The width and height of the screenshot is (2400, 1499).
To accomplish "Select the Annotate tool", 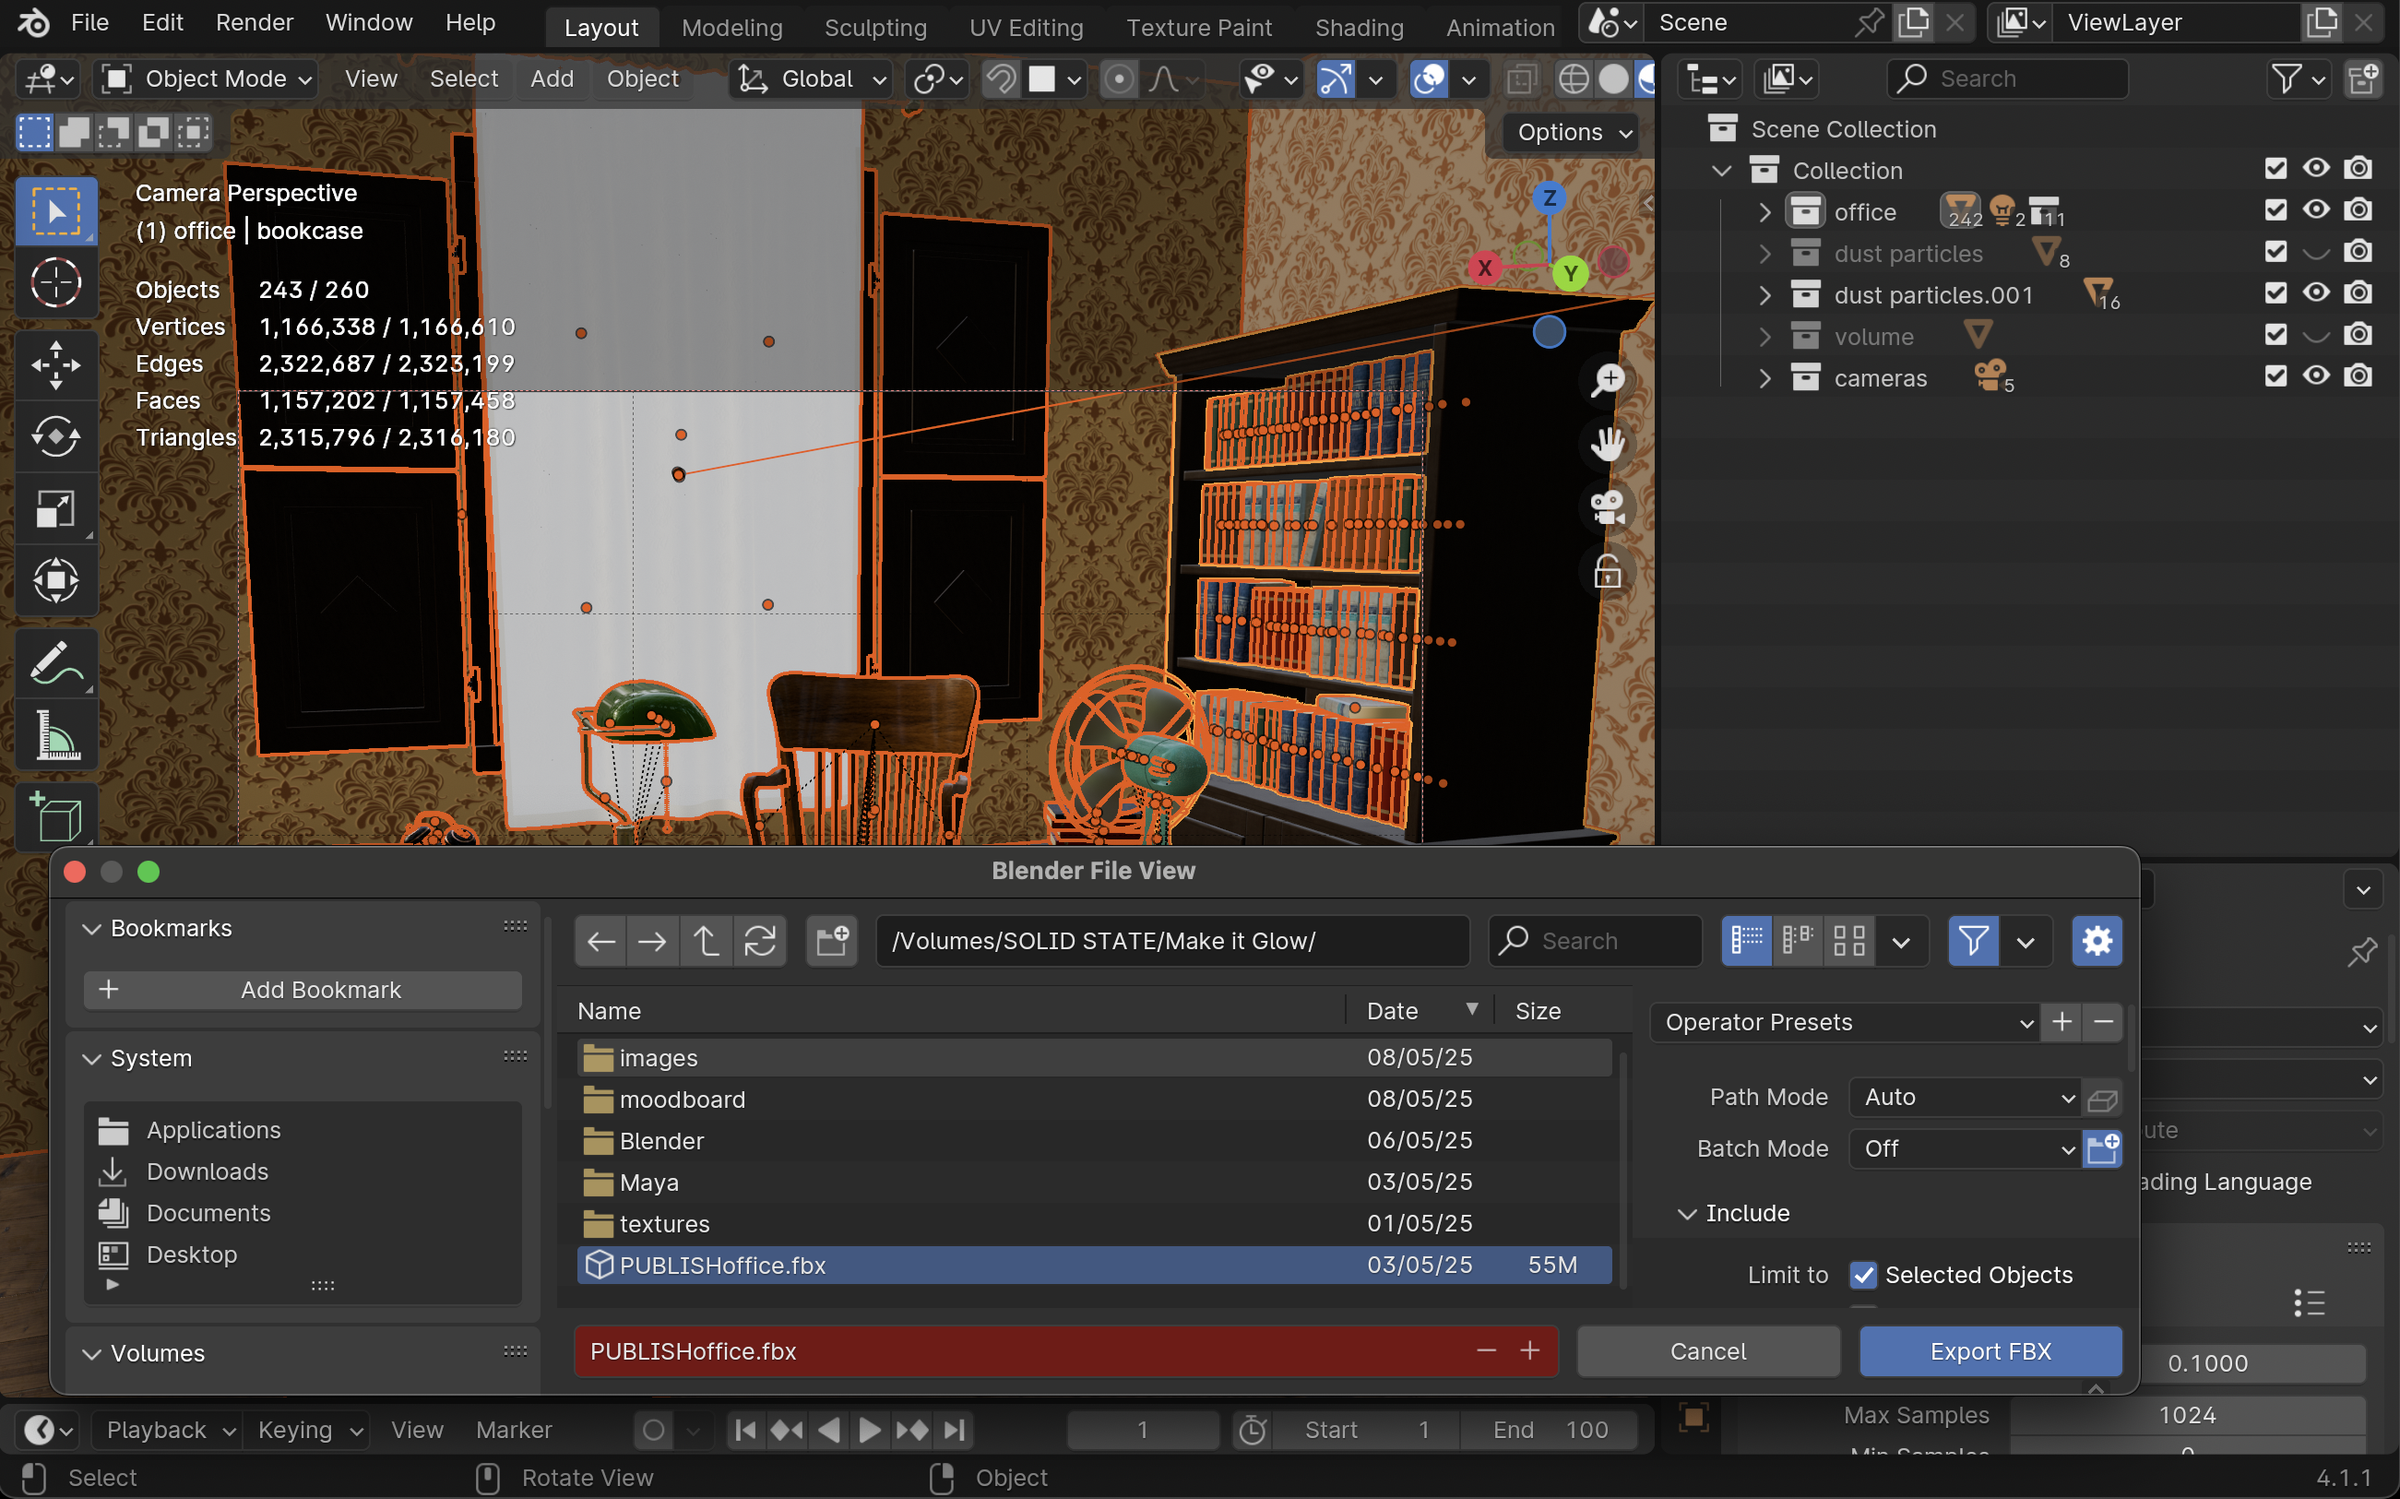I will (56, 663).
